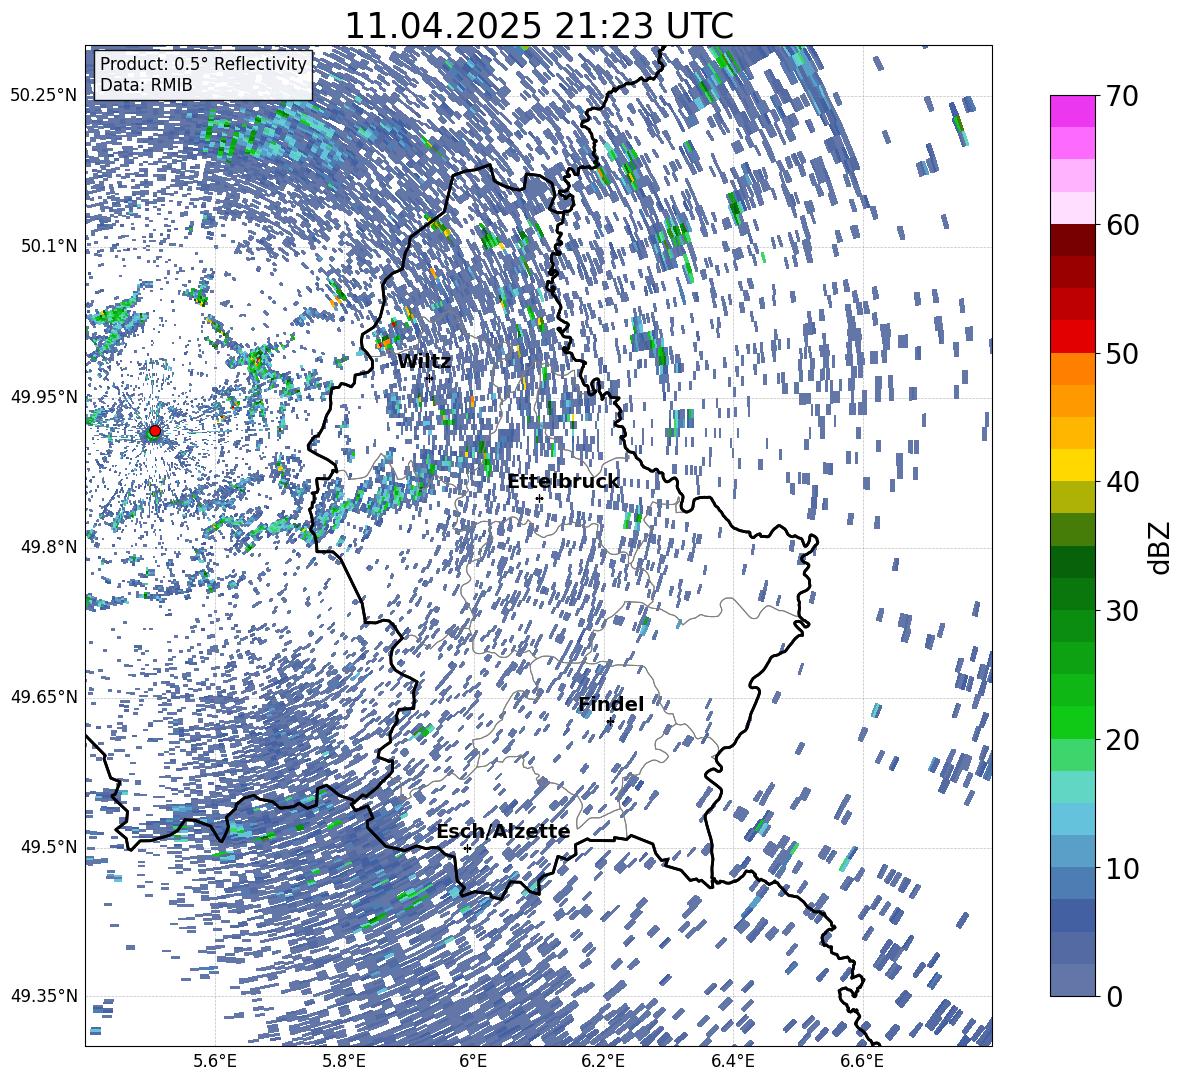Image resolution: width=1184 pixels, height=1081 pixels.
Task: Click the Findel location label
Action: click(x=611, y=704)
